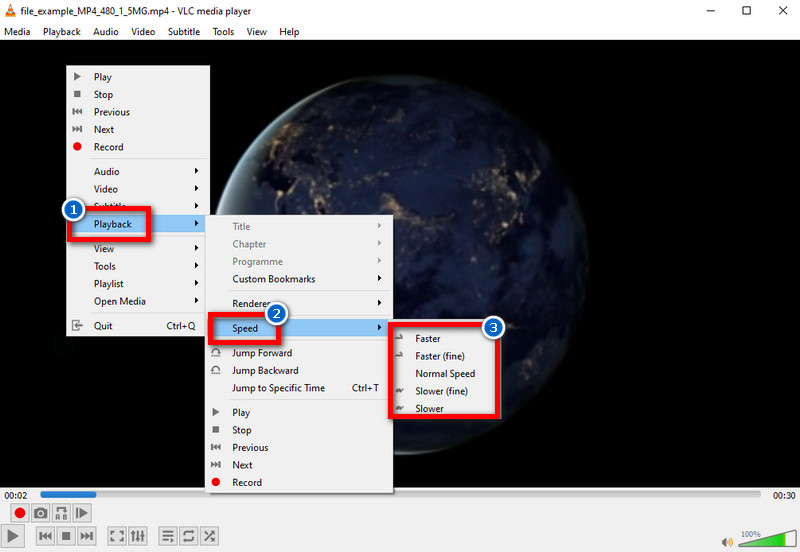Expand the Audio submenu in context menu

click(138, 171)
